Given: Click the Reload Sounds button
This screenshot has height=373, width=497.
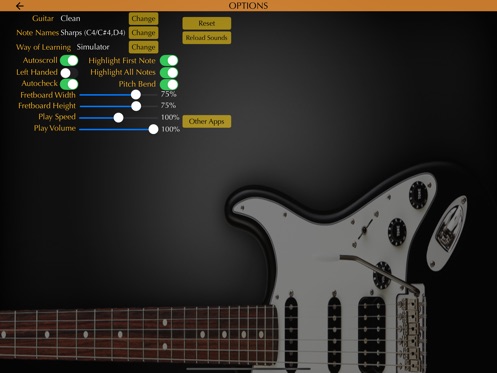Looking at the screenshot, I should (x=207, y=38).
